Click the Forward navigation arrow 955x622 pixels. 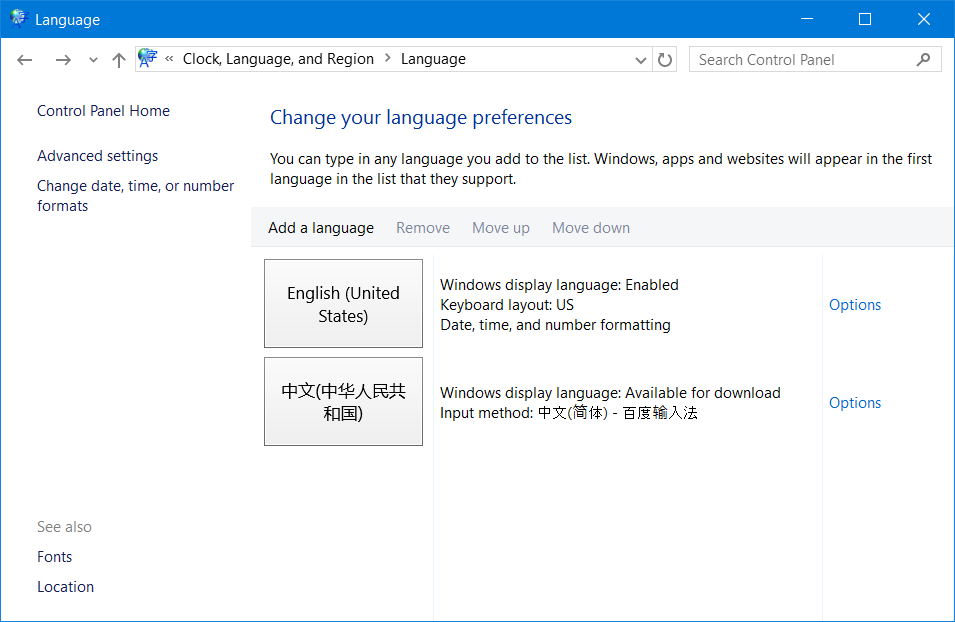[x=63, y=60]
